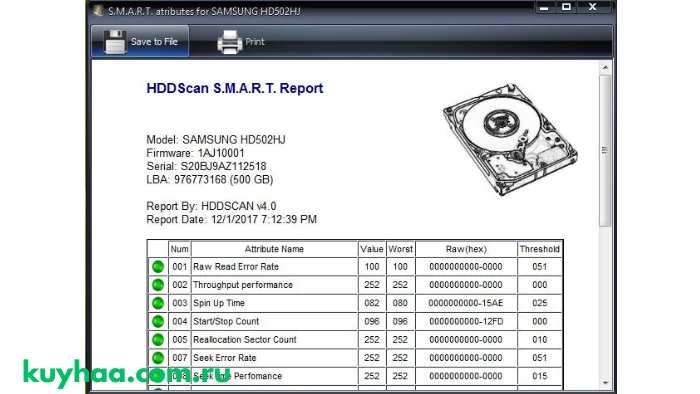Click threshold 010 in Reallocation Sector Count row
700x394 pixels.
click(x=540, y=340)
